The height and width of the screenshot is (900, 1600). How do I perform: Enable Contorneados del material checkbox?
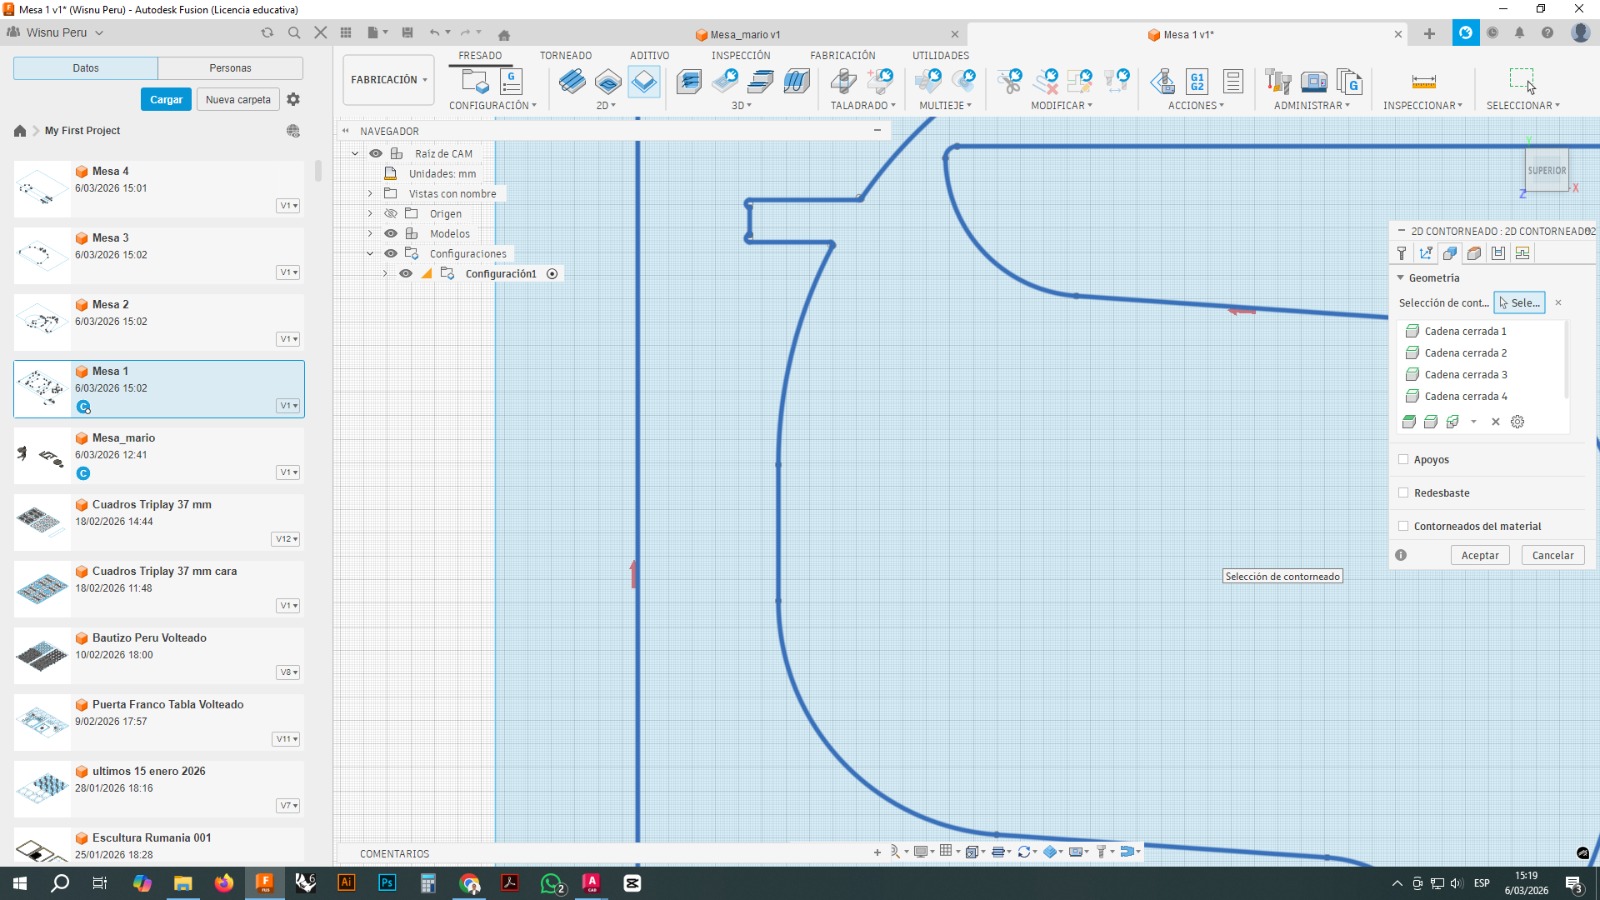(1403, 526)
